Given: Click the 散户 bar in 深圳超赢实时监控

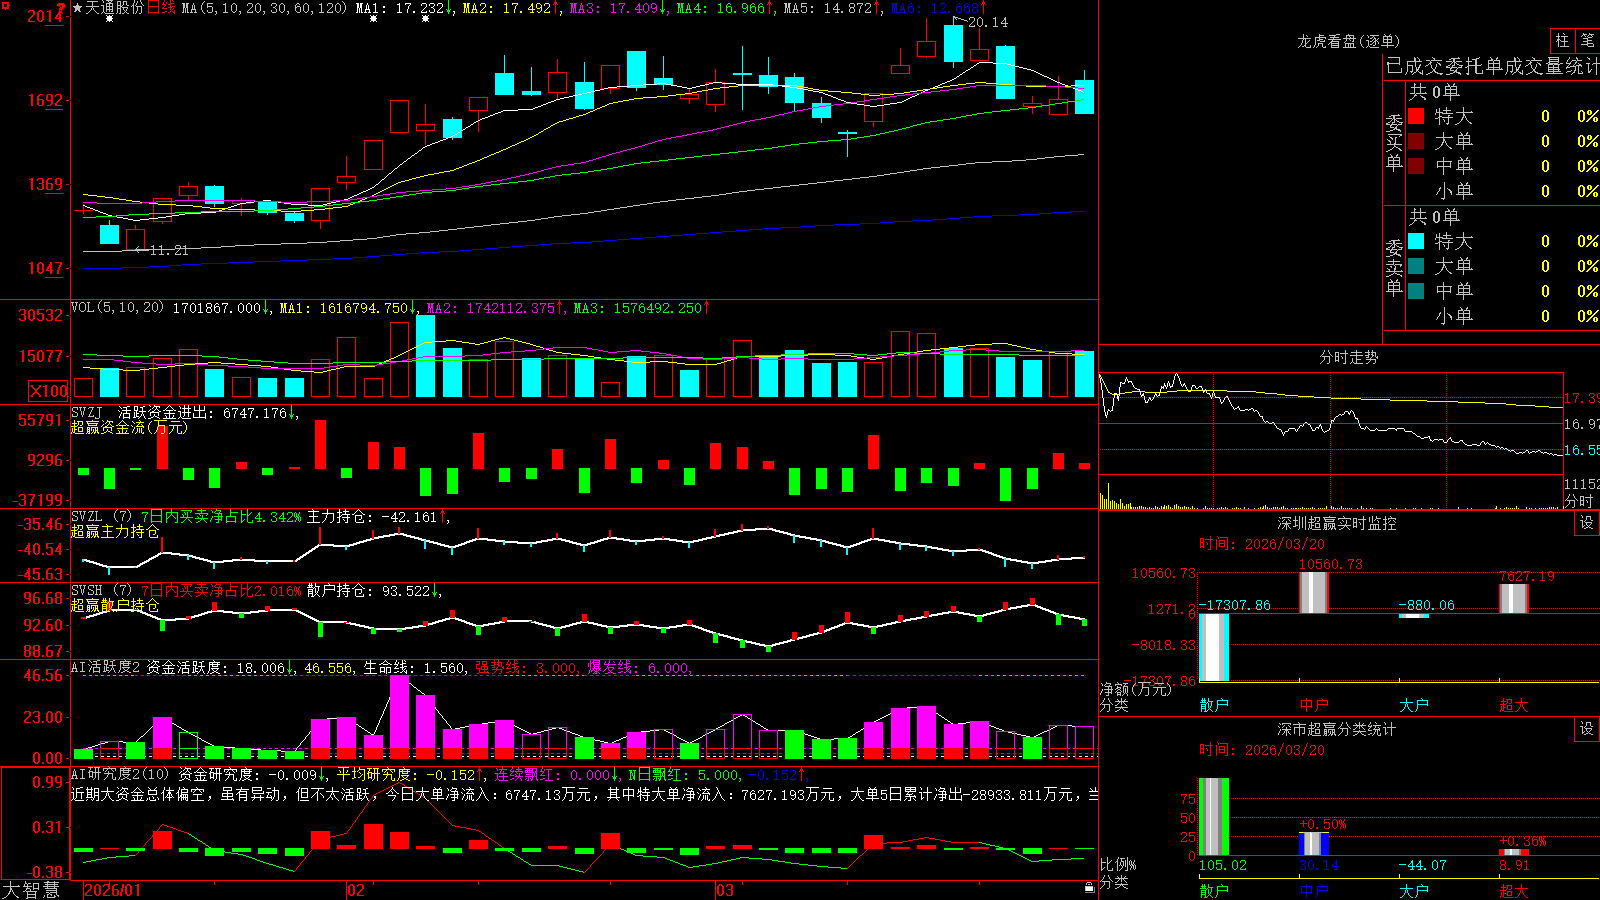Looking at the screenshot, I should [x=1214, y=647].
